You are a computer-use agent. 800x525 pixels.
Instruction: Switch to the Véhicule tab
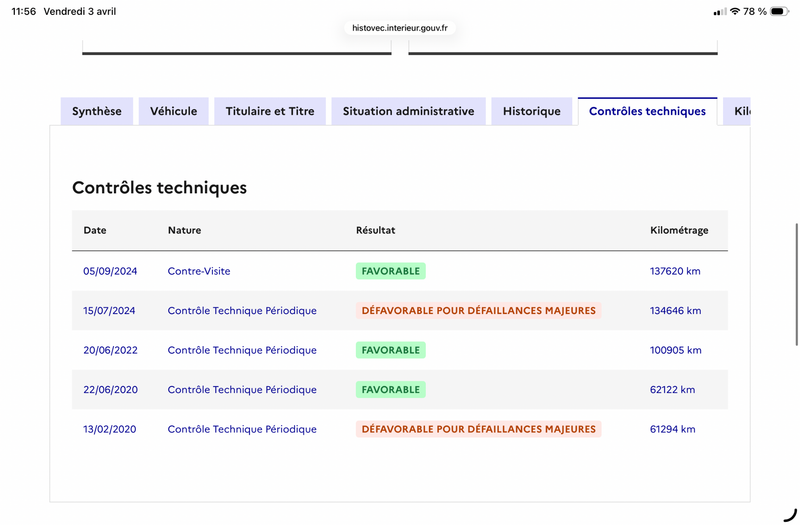pyautogui.click(x=174, y=111)
